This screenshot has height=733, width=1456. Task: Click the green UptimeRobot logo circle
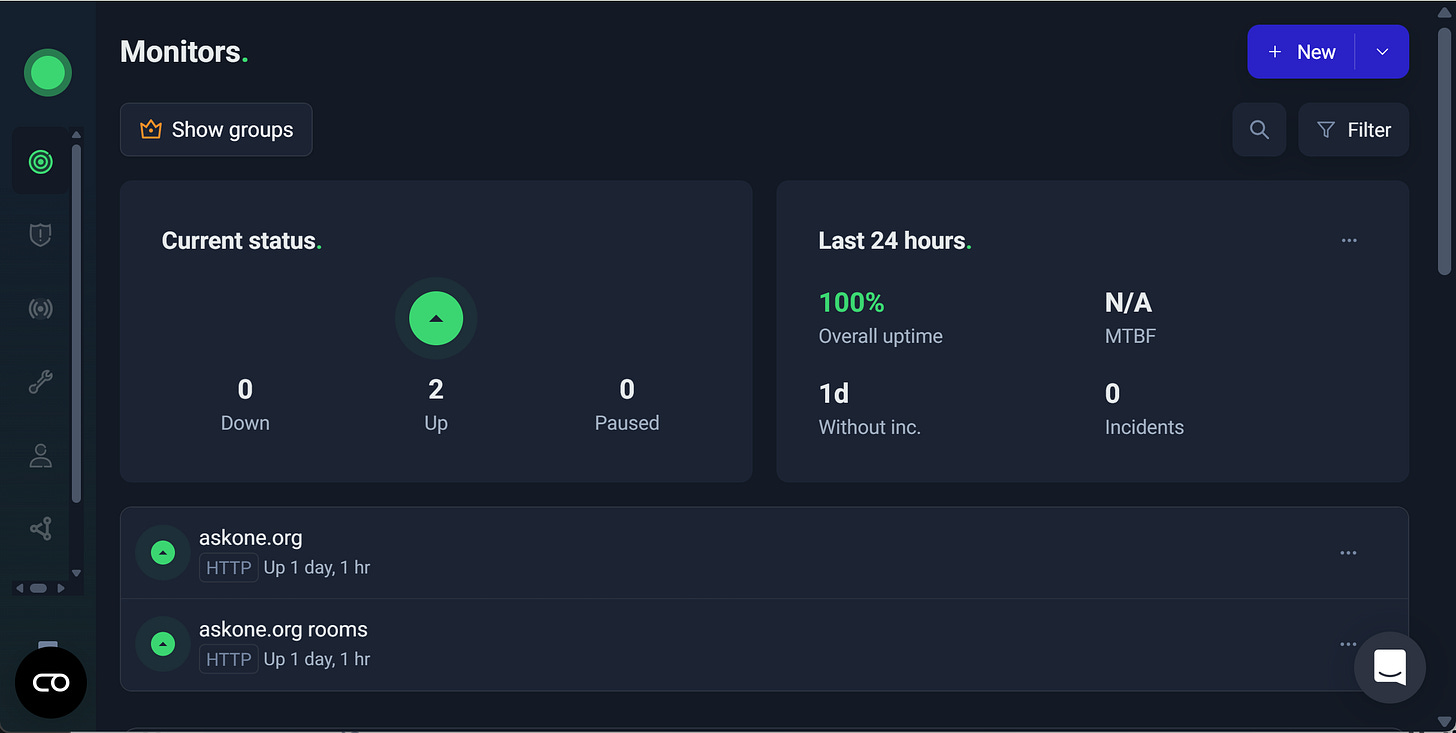click(48, 73)
